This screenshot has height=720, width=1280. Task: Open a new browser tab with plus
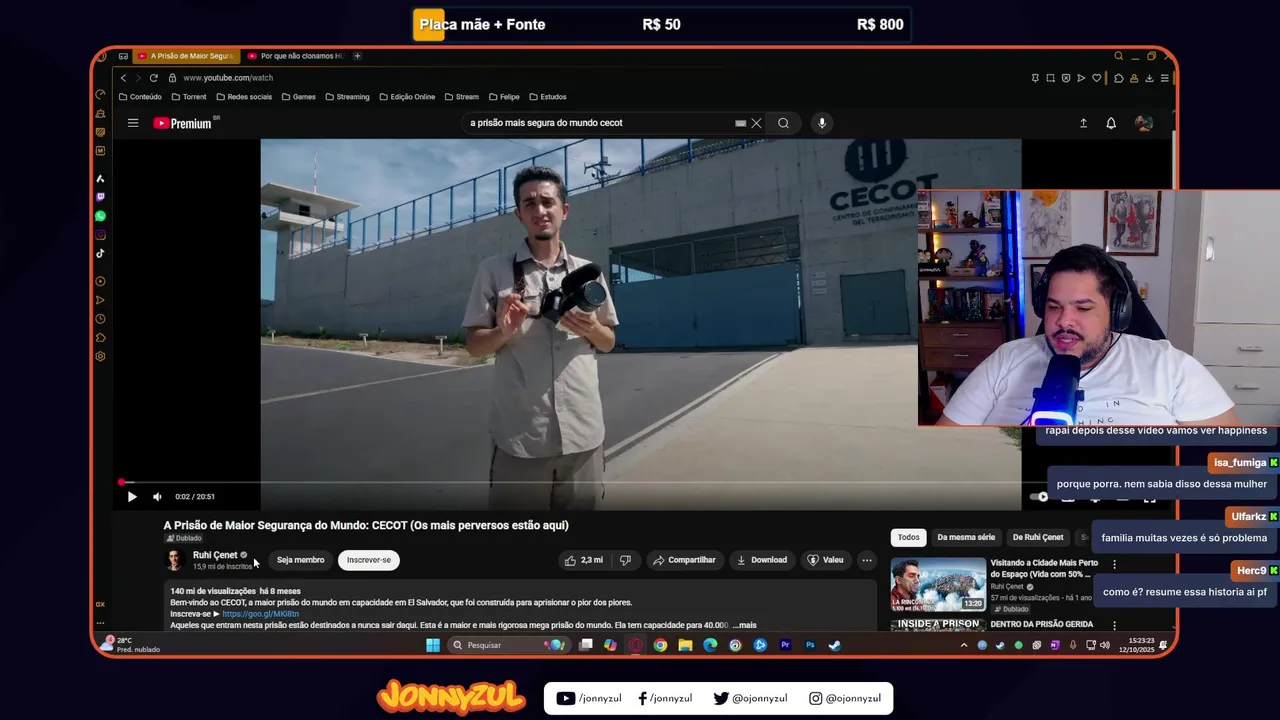357,56
